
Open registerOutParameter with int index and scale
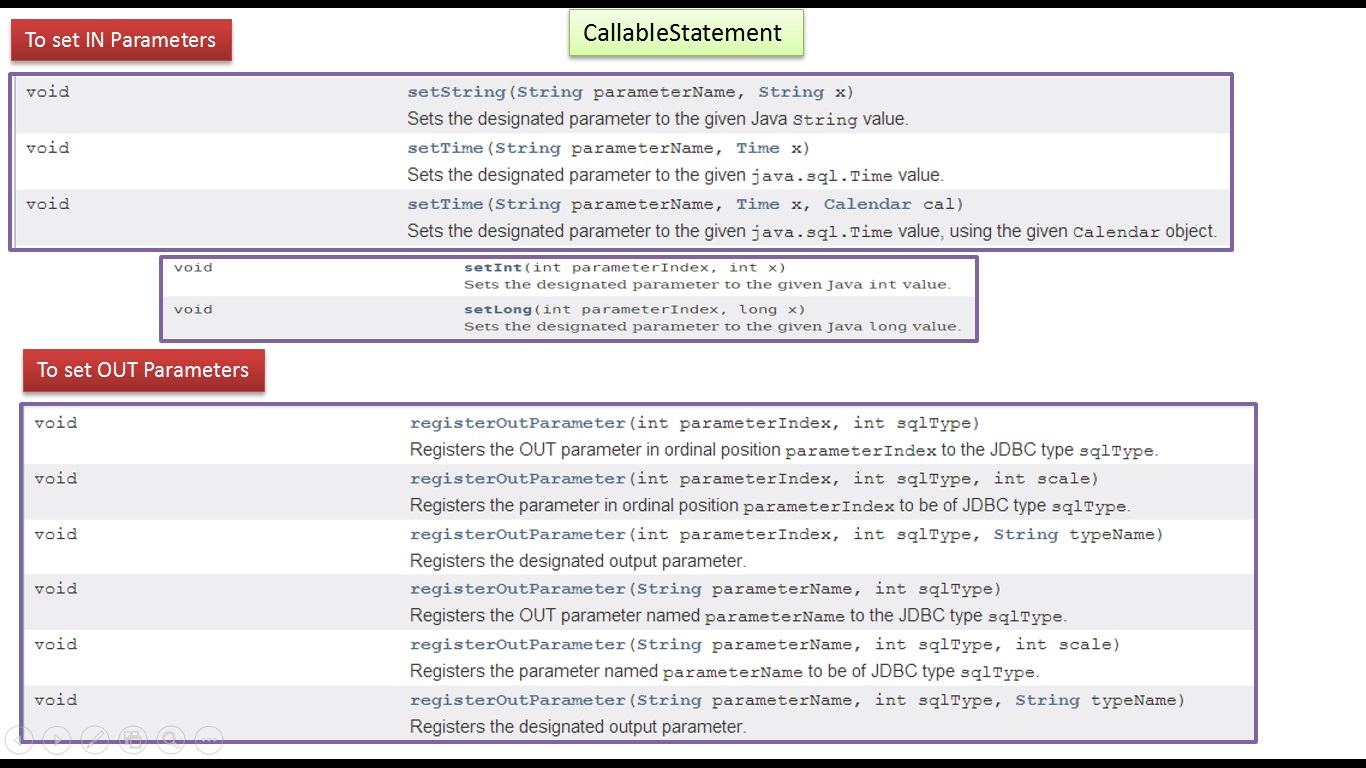[518, 479]
